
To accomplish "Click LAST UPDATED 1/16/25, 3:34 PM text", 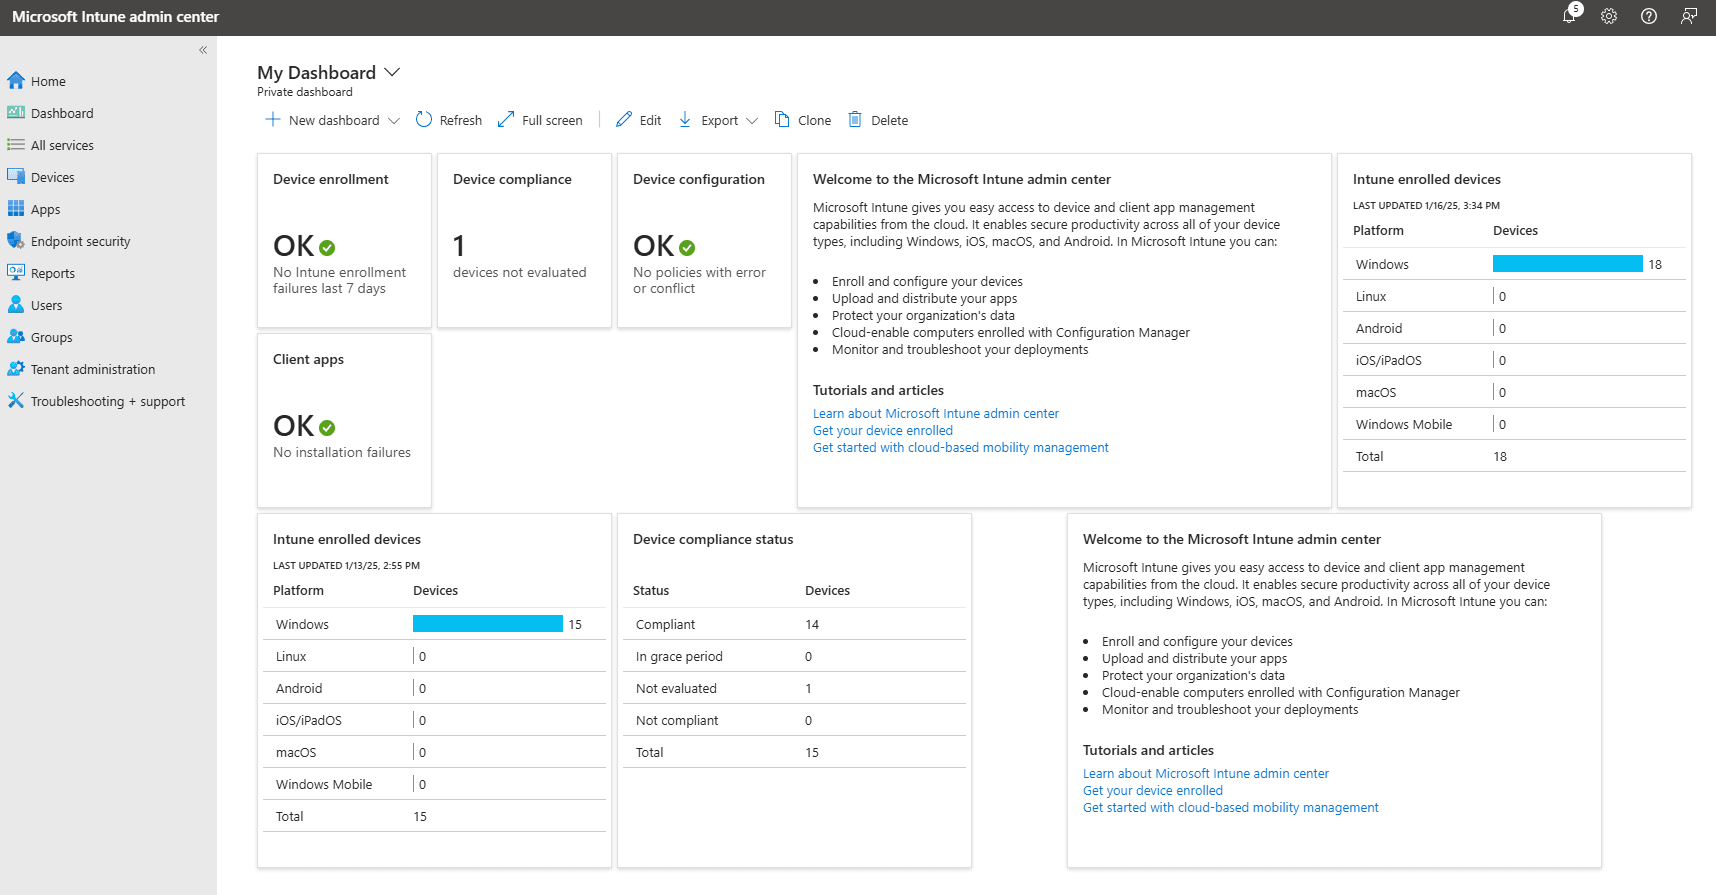I will 1426,206.
